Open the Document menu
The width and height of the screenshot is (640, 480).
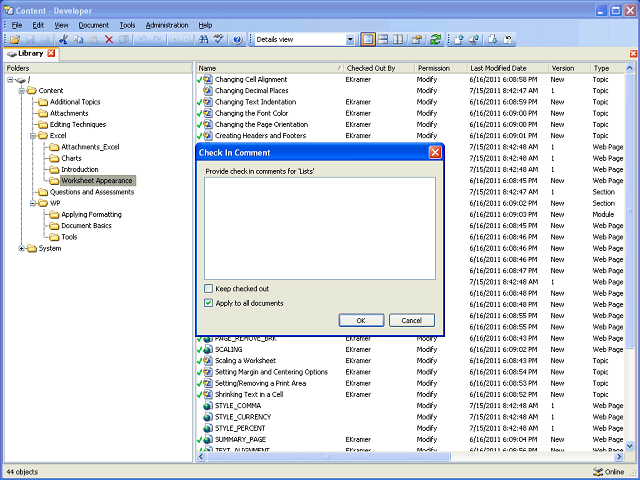(x=93, y=25)
